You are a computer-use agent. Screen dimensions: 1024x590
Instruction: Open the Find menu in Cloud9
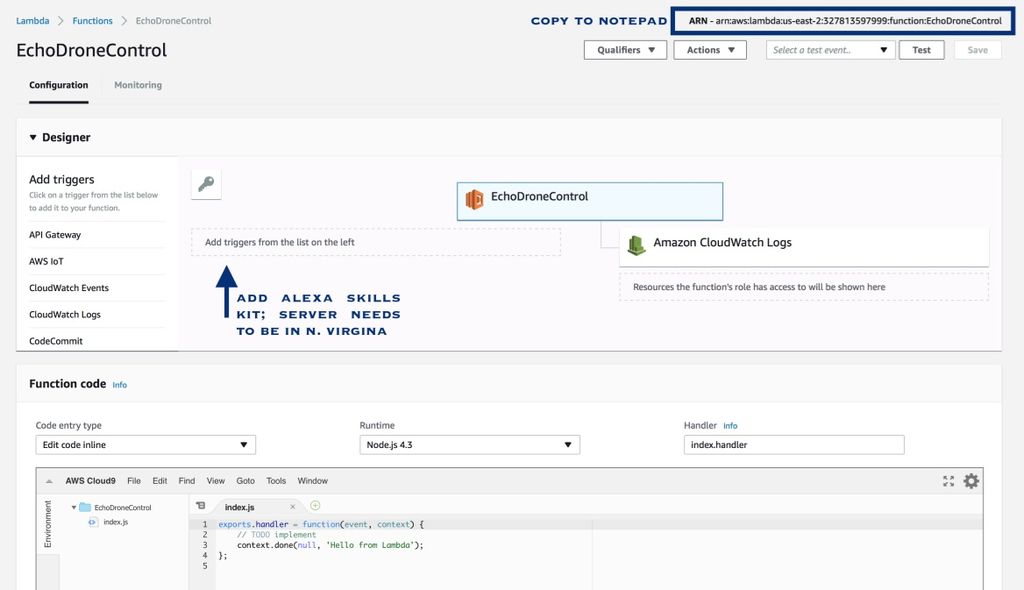coord(187,481)
